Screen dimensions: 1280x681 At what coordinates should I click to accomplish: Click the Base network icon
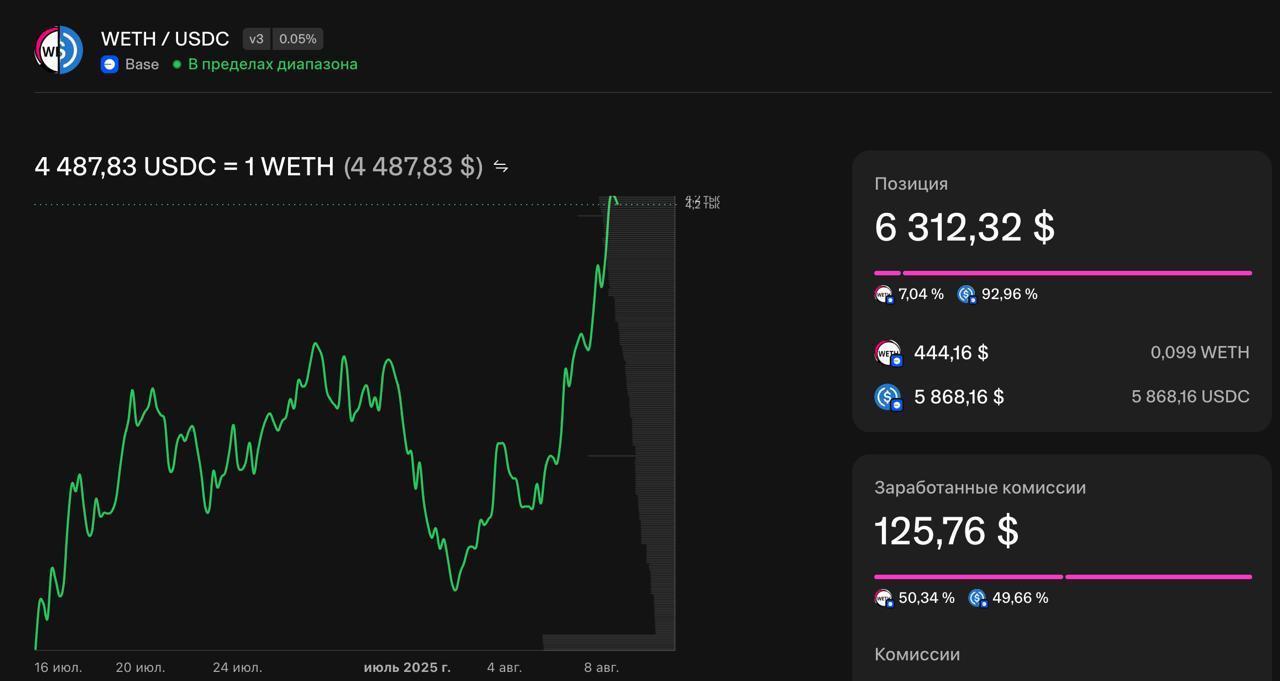109,64
